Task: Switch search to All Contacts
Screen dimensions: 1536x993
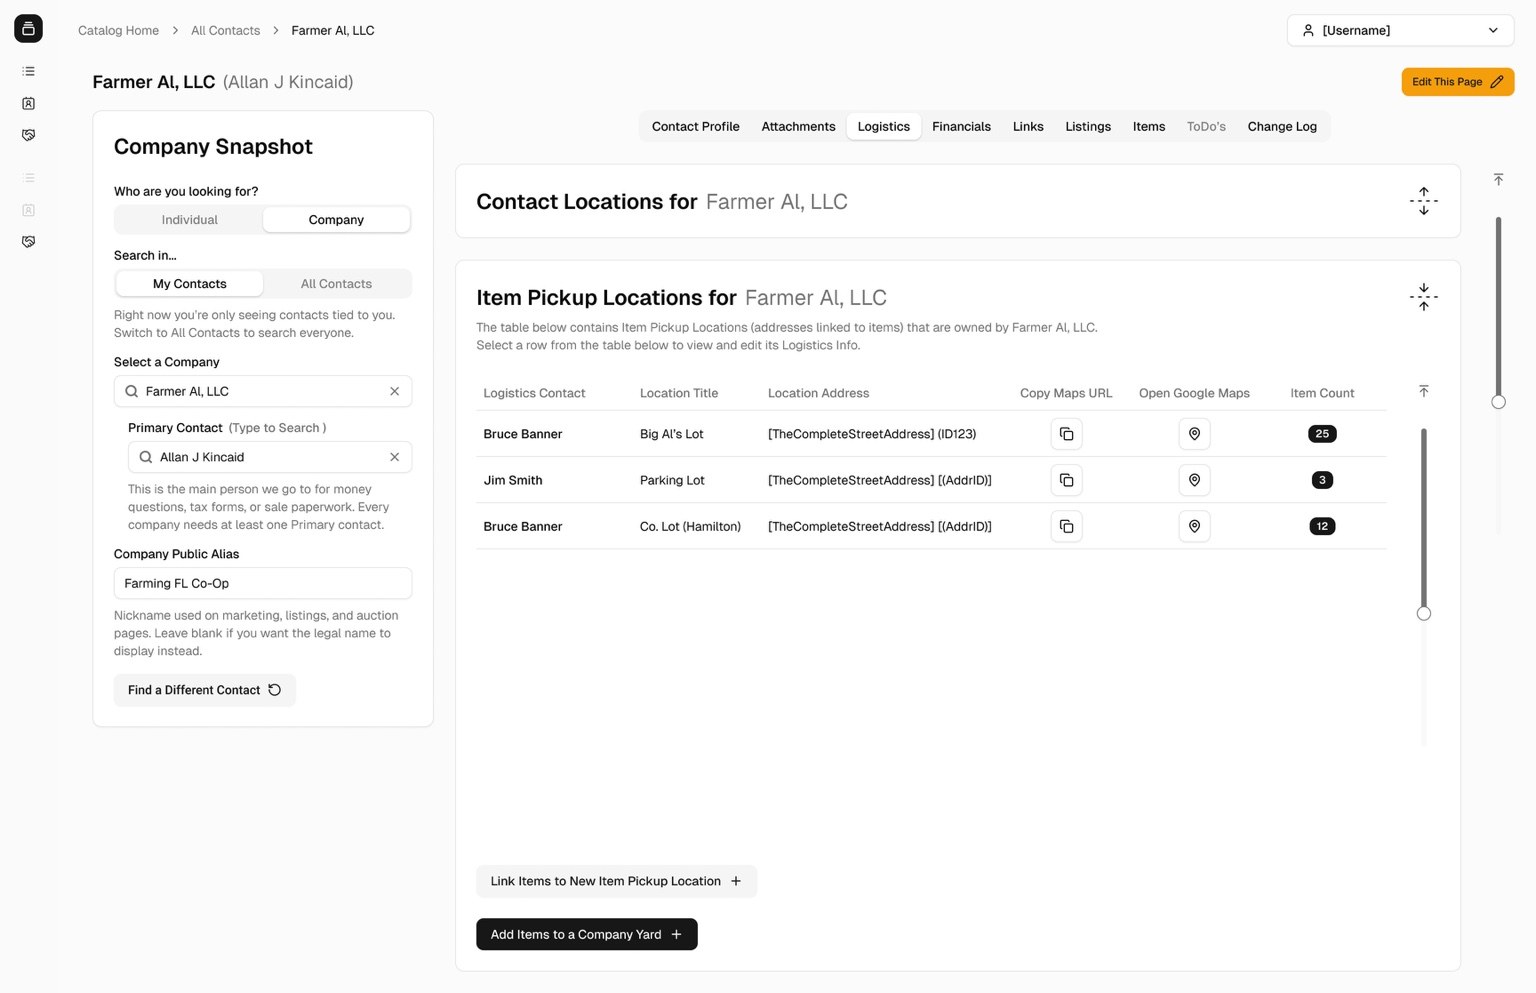Action: pos(336,284)
